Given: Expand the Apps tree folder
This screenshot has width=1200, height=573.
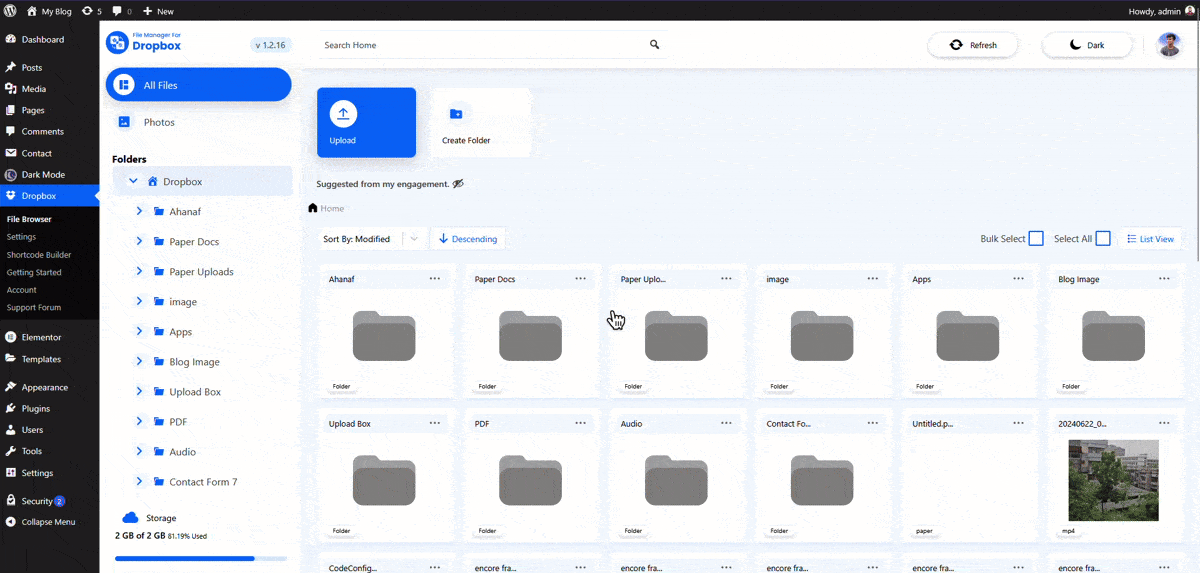Looking at the screenshot, I should click(139, 331).
